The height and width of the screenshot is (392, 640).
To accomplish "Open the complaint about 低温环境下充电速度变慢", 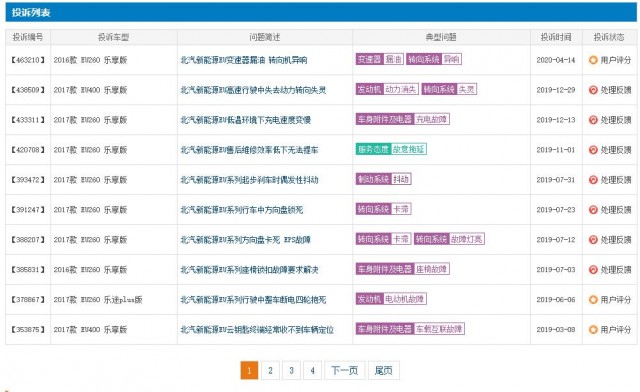I will 246,120.
